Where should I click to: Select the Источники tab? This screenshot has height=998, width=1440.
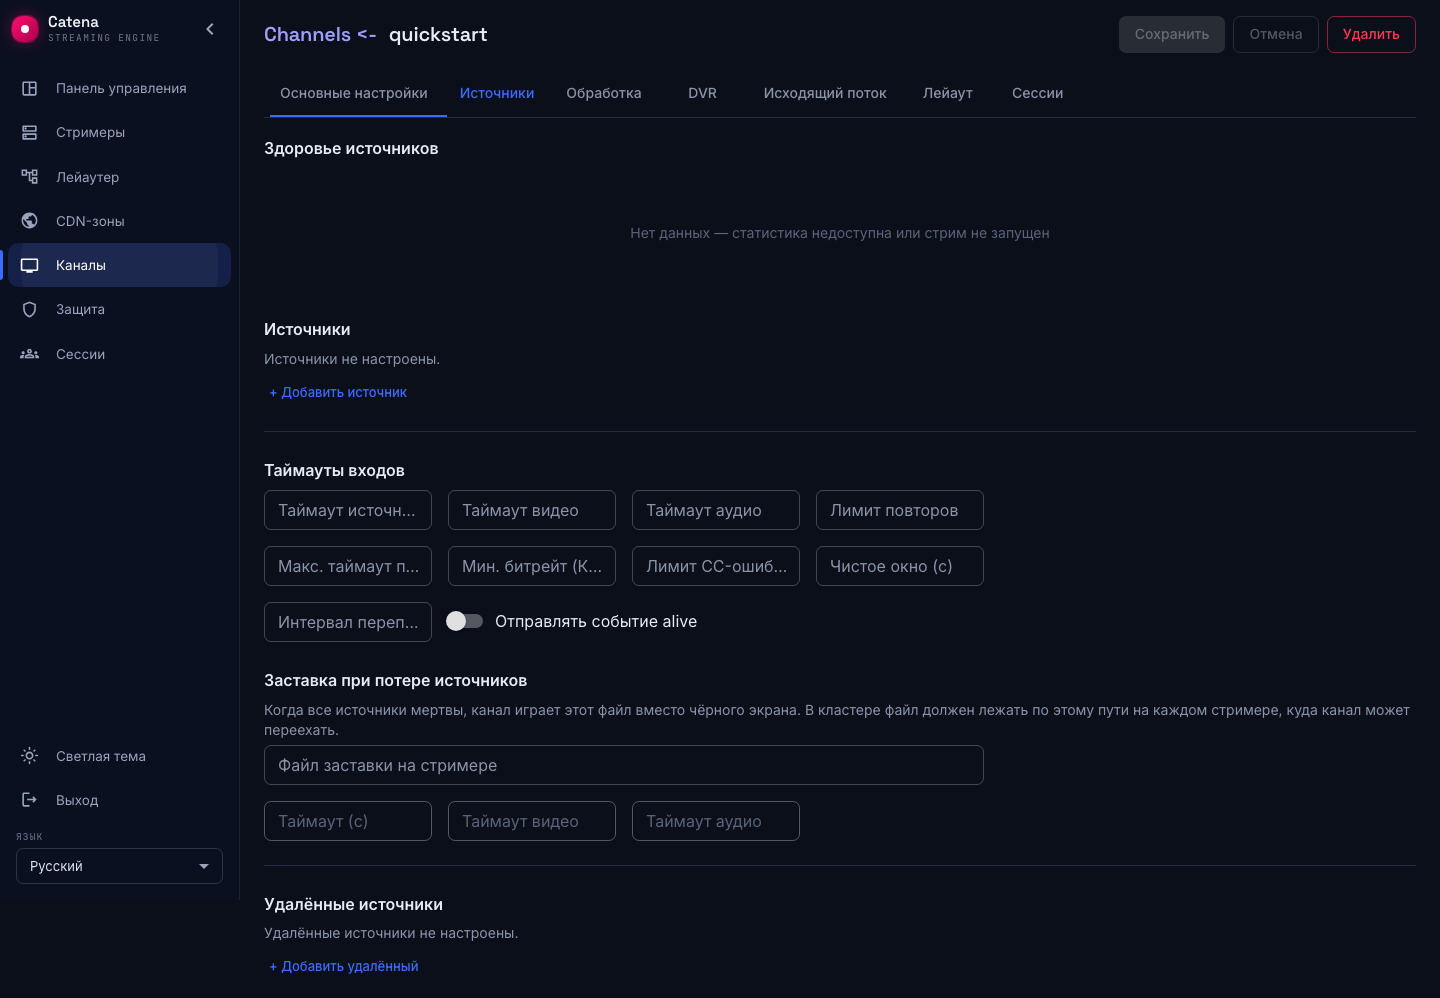click(x=497, y=93)
